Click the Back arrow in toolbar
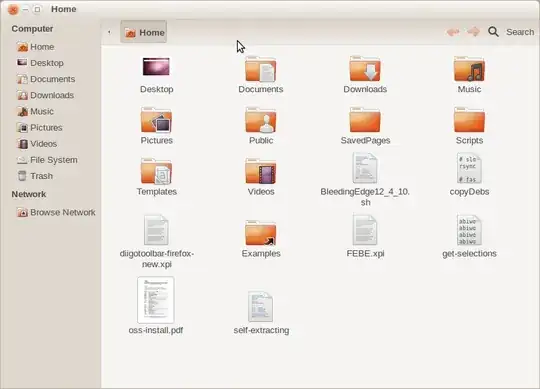Screen dimensions: 540x389 click(x=453, y=32)
